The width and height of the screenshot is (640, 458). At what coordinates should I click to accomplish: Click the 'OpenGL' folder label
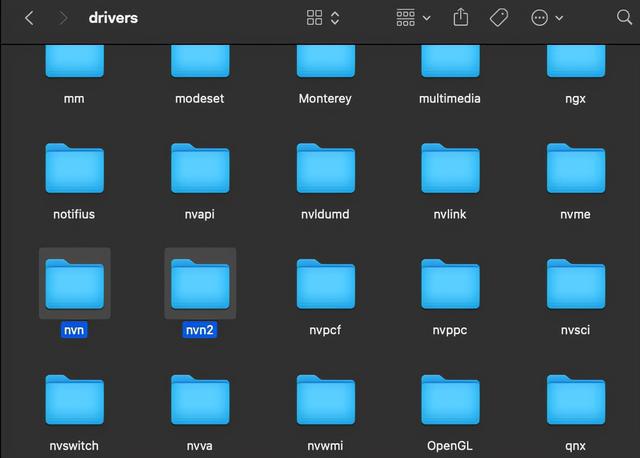coord(450,446)
